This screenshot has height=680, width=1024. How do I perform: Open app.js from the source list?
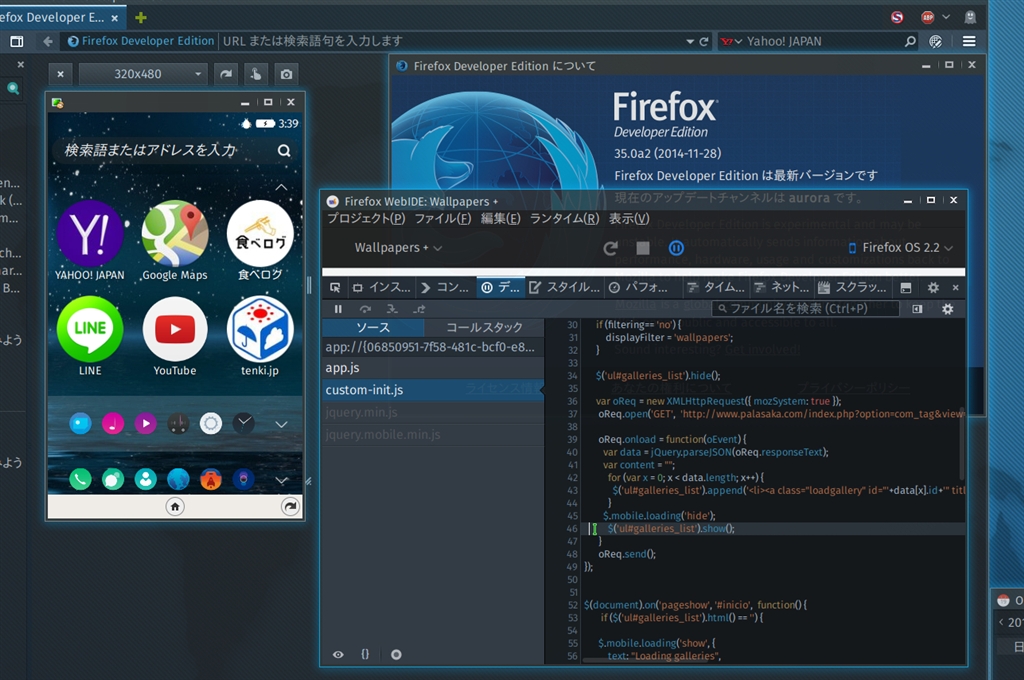tap(342, 368)
